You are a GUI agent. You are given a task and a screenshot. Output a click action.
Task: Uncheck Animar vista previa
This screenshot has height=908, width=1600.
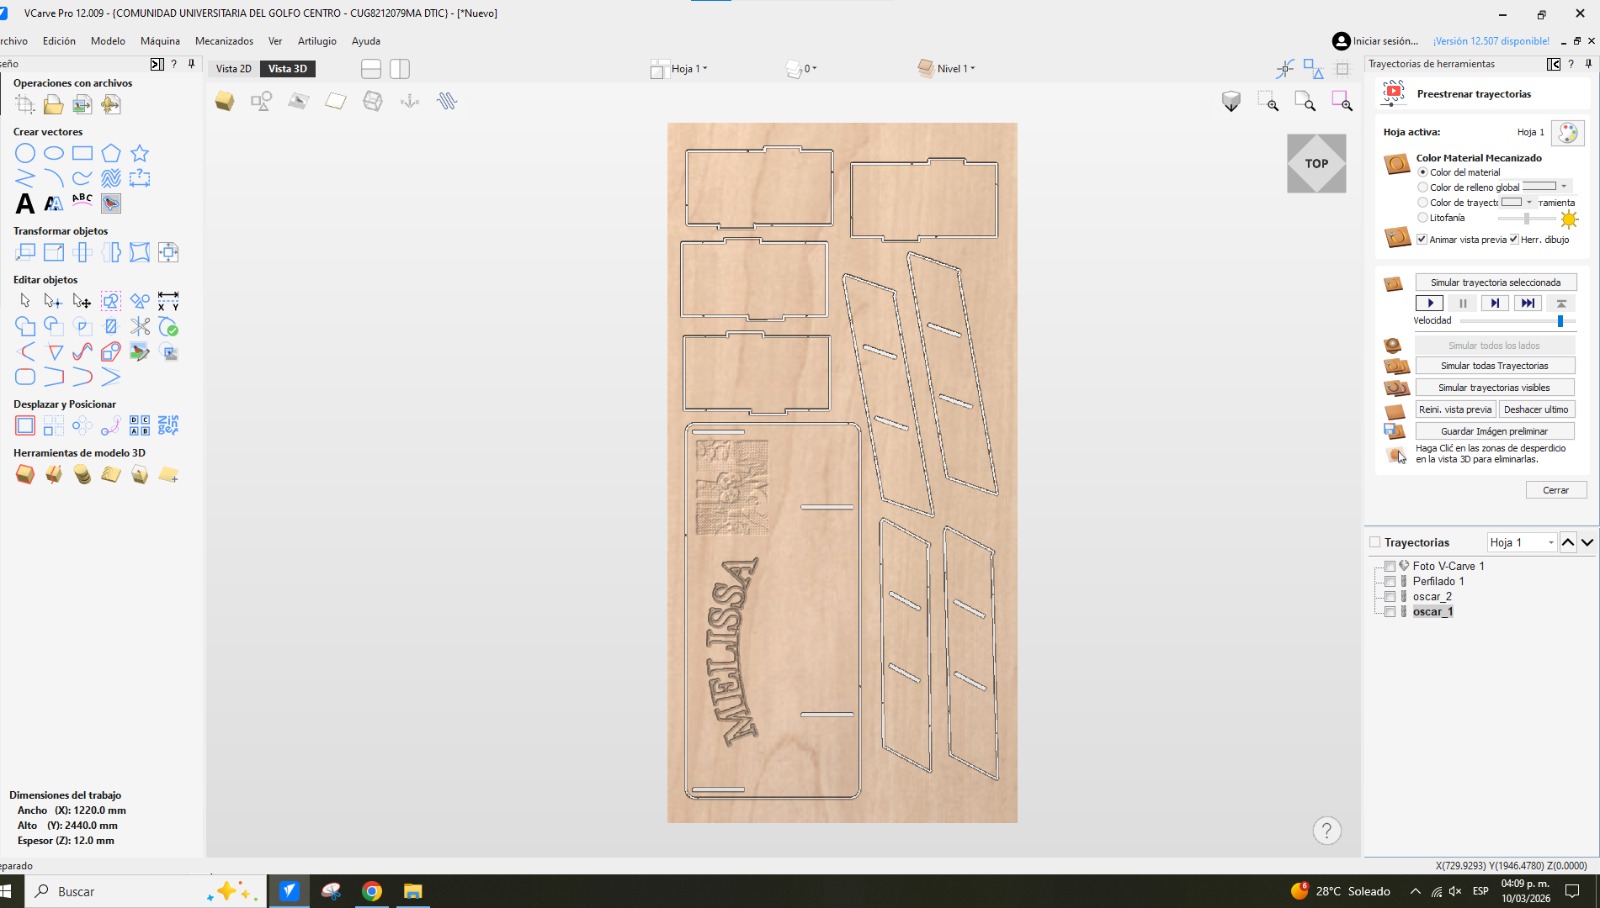click(1422, 239)
